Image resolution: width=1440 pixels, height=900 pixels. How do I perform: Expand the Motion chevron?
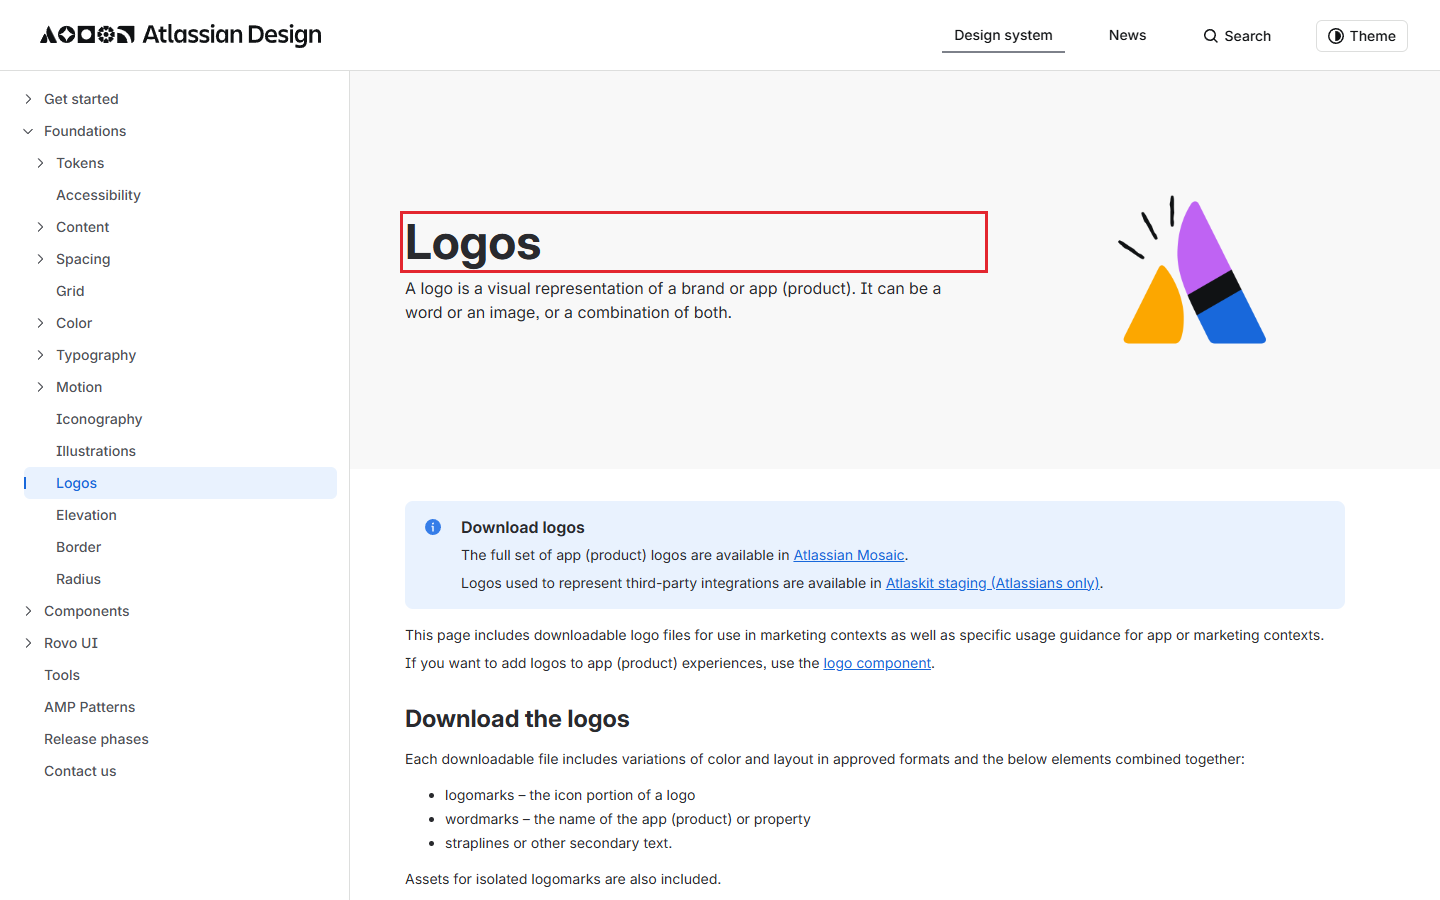coord(40,387)
